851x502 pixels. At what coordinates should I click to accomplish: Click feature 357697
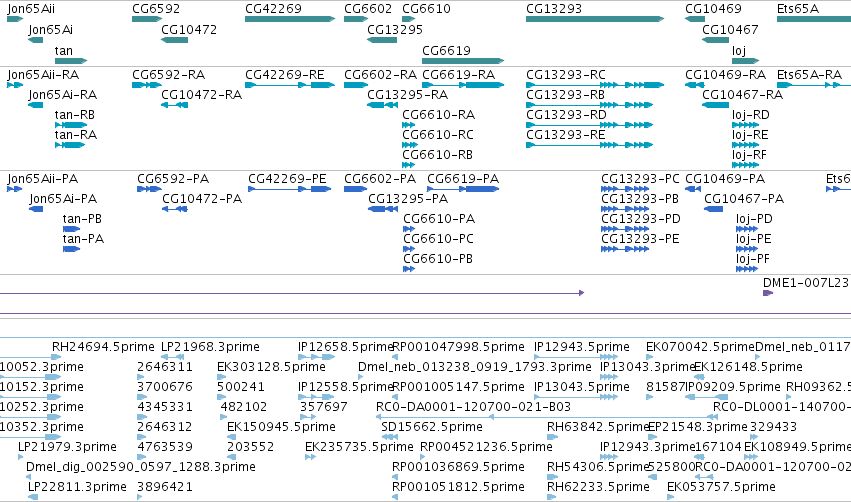323,407
